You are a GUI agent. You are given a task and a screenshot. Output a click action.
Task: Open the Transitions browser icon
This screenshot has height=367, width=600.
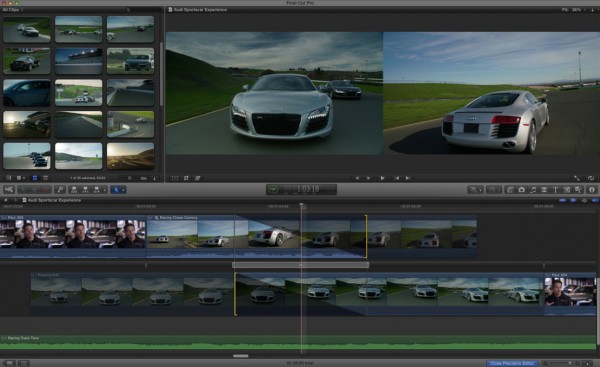click(544, 189)
